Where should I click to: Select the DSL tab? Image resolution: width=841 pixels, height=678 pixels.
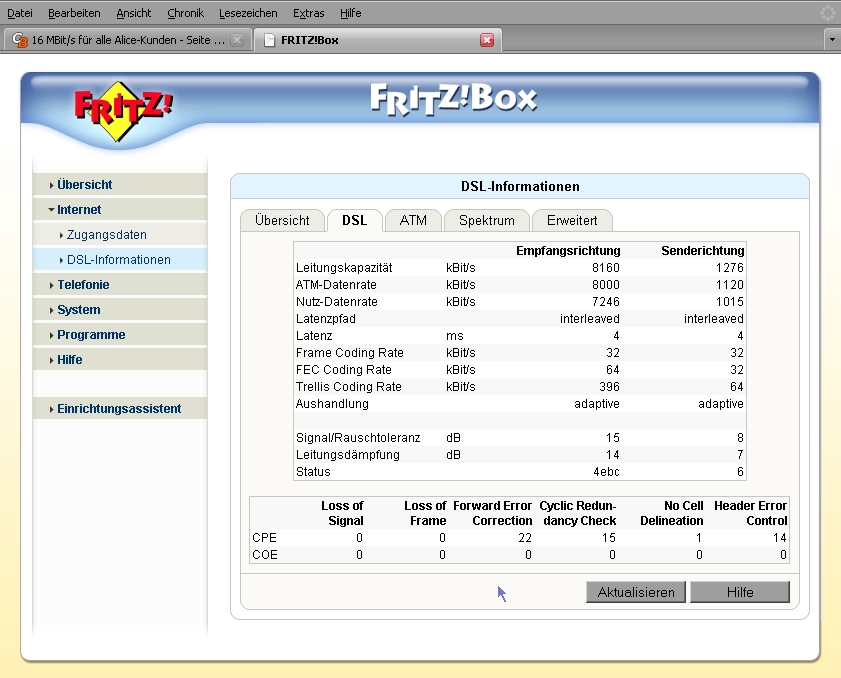click(x=355, y=220)
